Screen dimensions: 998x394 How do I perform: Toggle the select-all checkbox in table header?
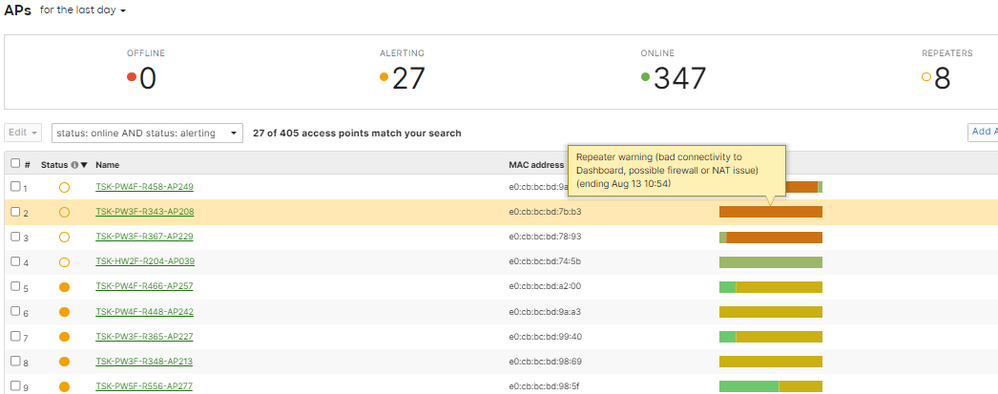15,164
